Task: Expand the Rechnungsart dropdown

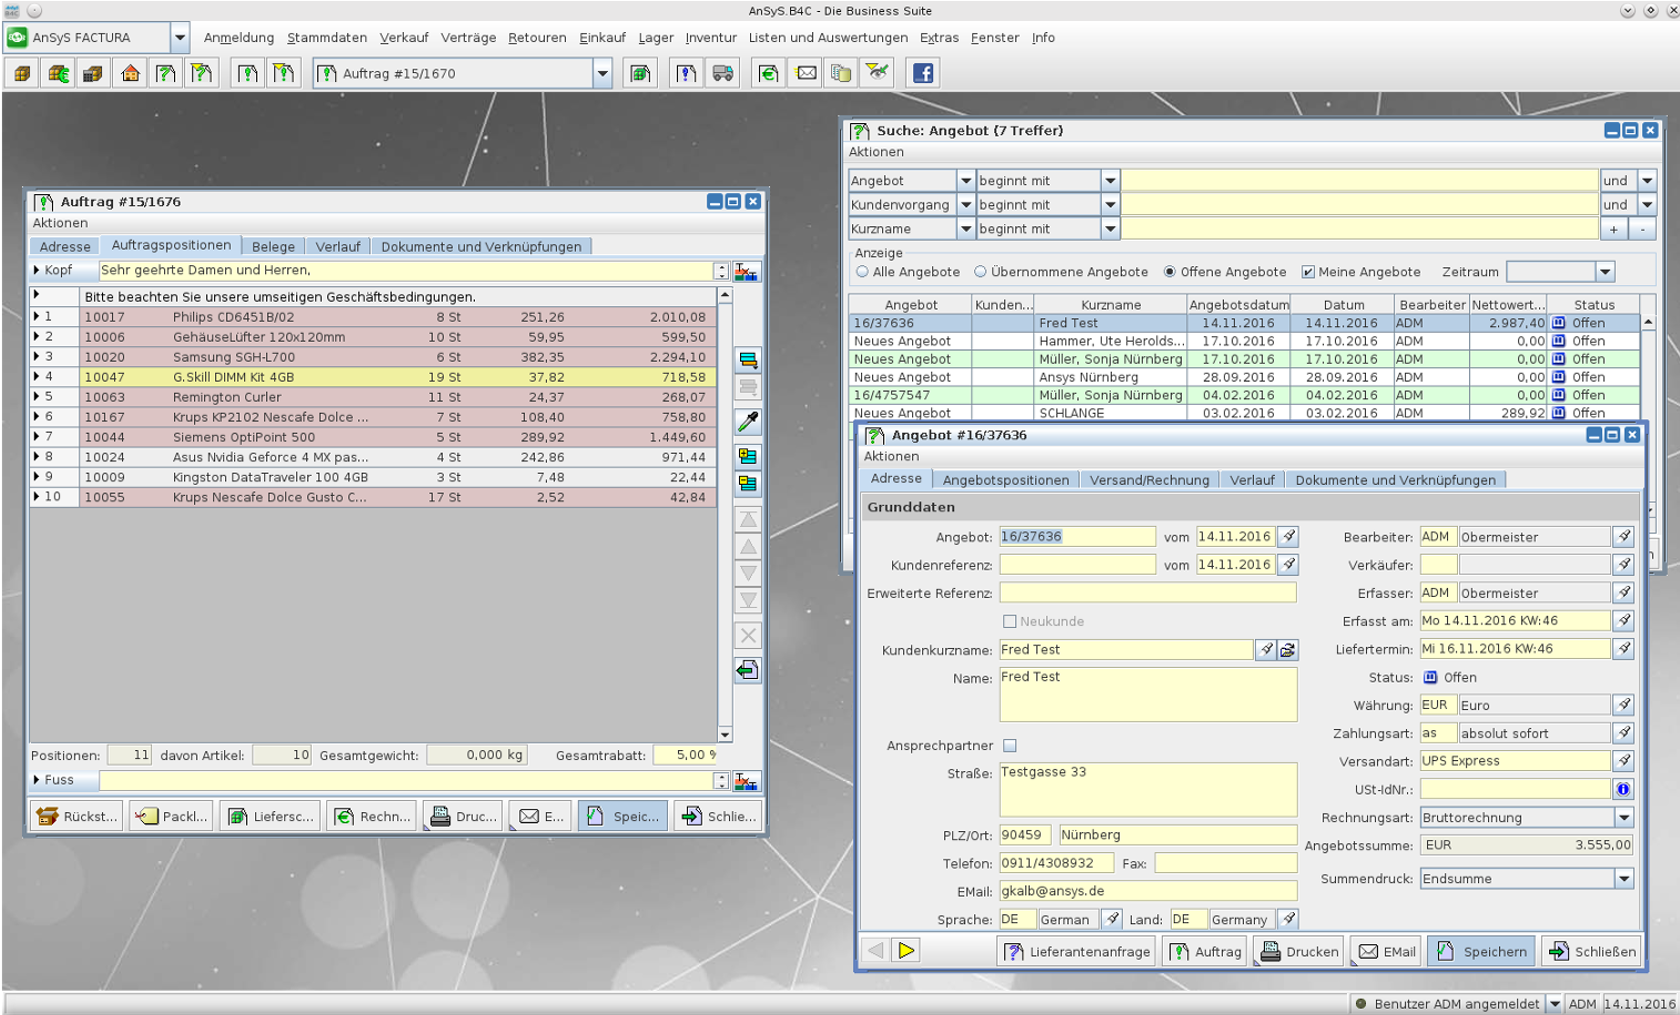Action: (x=1624, y=817)
